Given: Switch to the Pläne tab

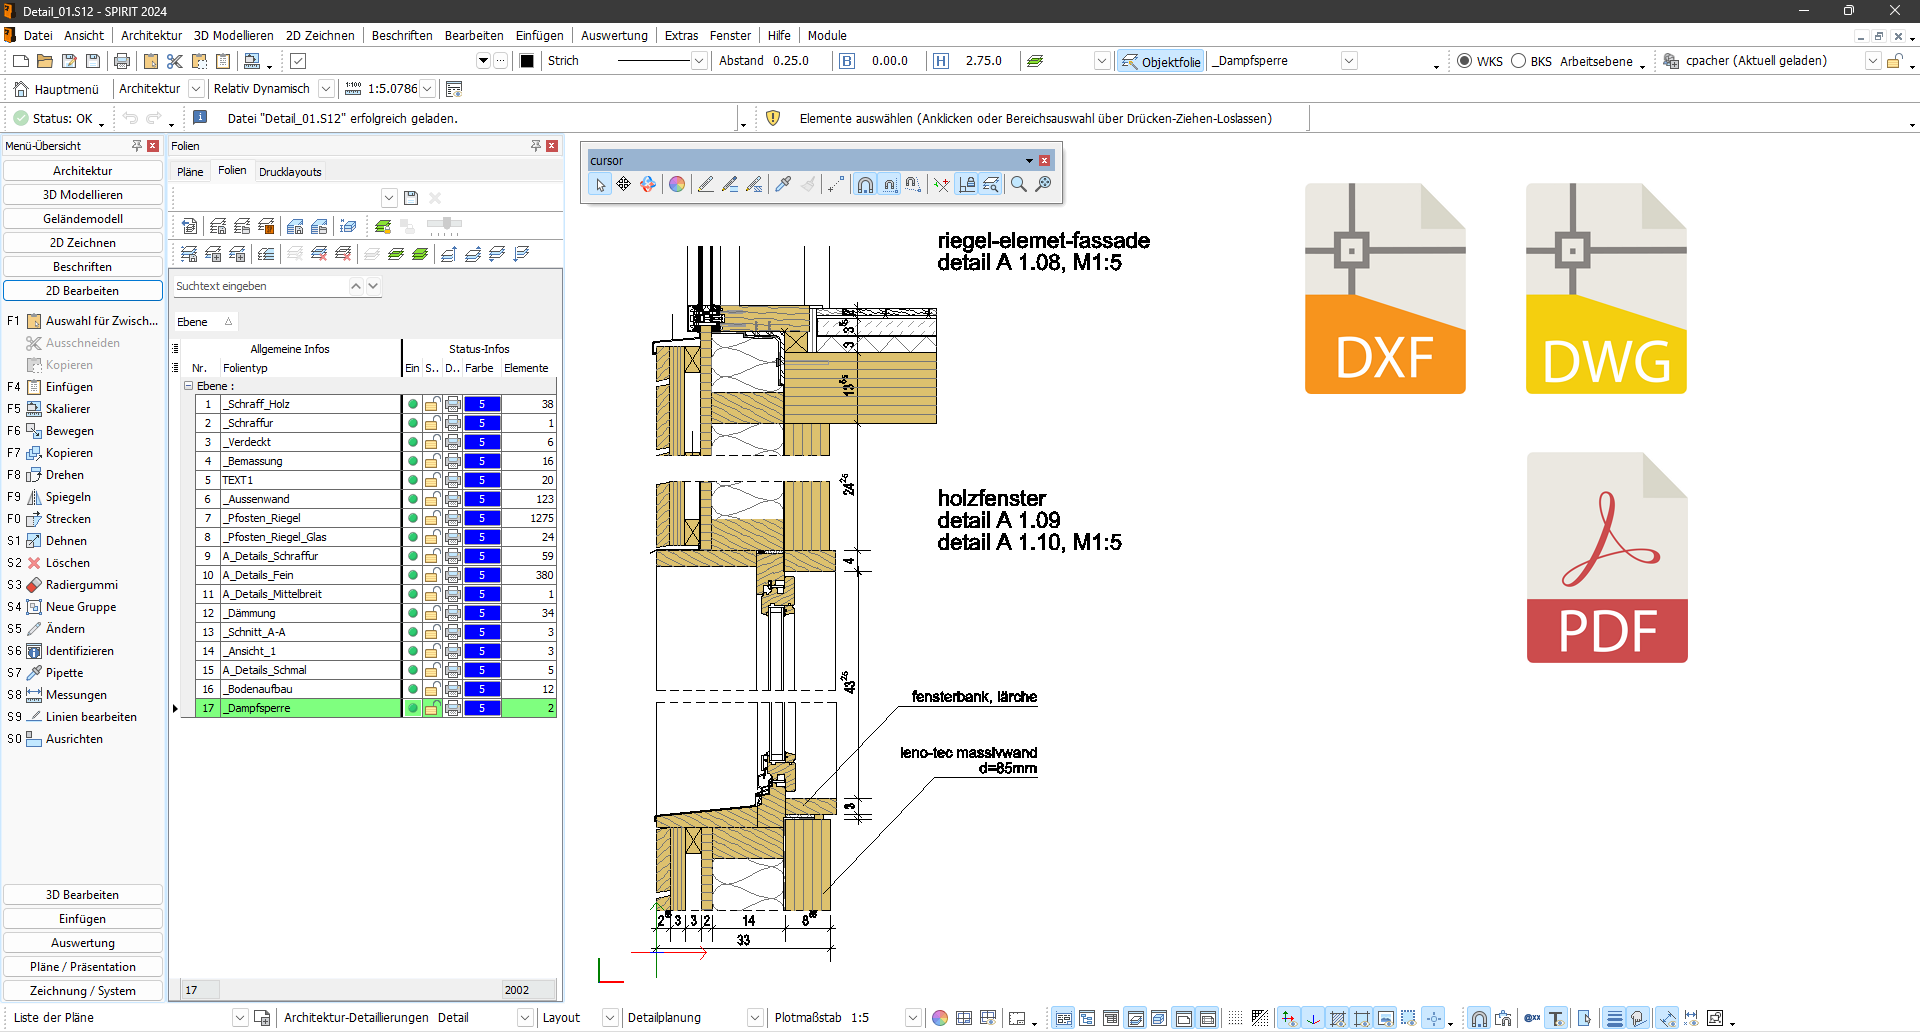Looking at the screenshot, I should [189, 171].
